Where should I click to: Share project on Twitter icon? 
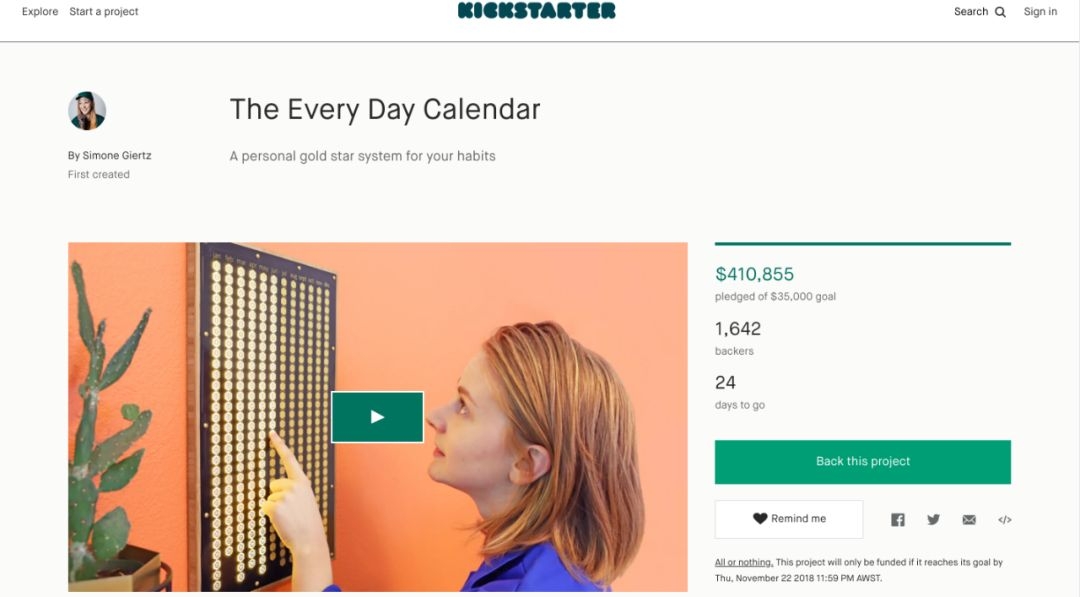pyautogui.click(x=933, y=520)
